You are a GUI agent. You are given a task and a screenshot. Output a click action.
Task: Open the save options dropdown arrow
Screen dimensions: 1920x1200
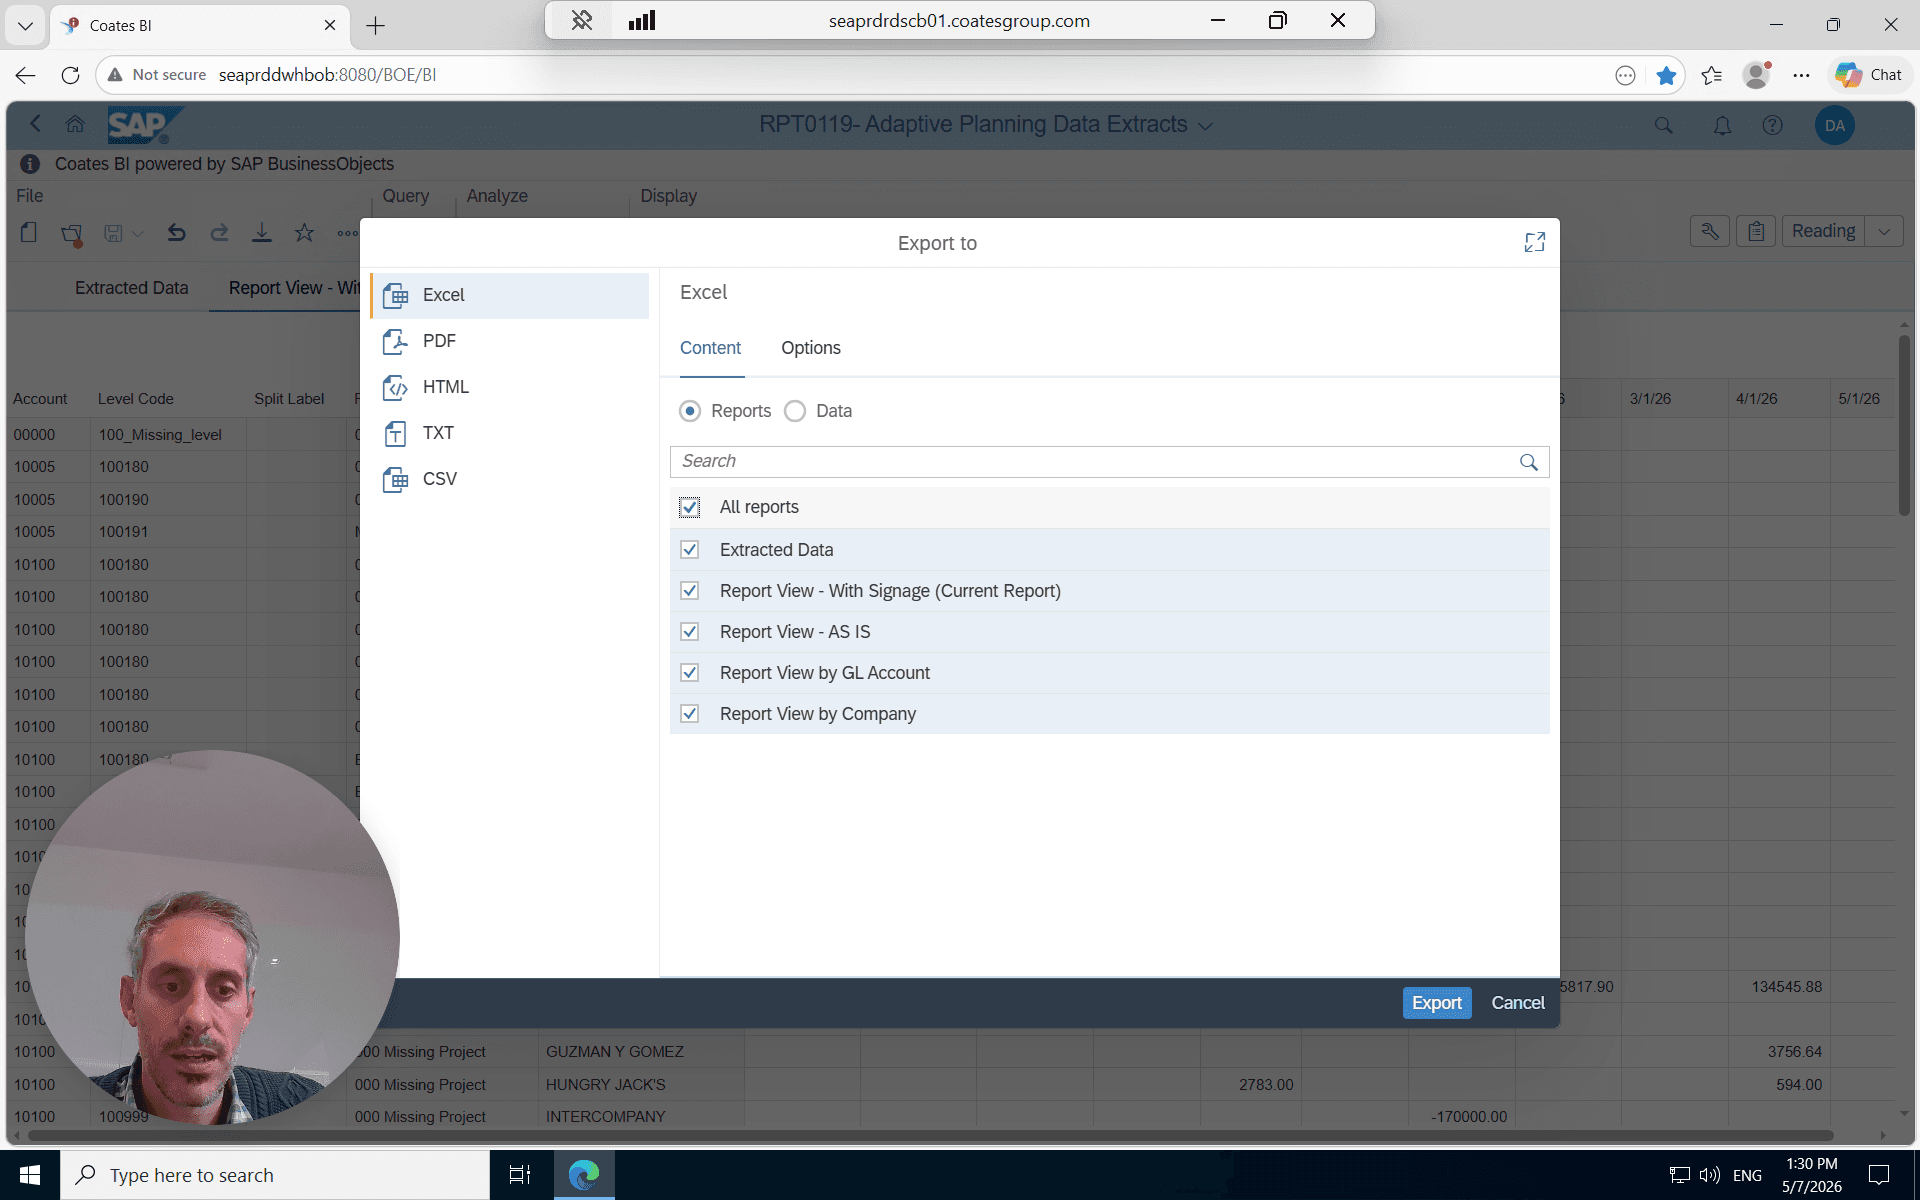pos(138,234)
